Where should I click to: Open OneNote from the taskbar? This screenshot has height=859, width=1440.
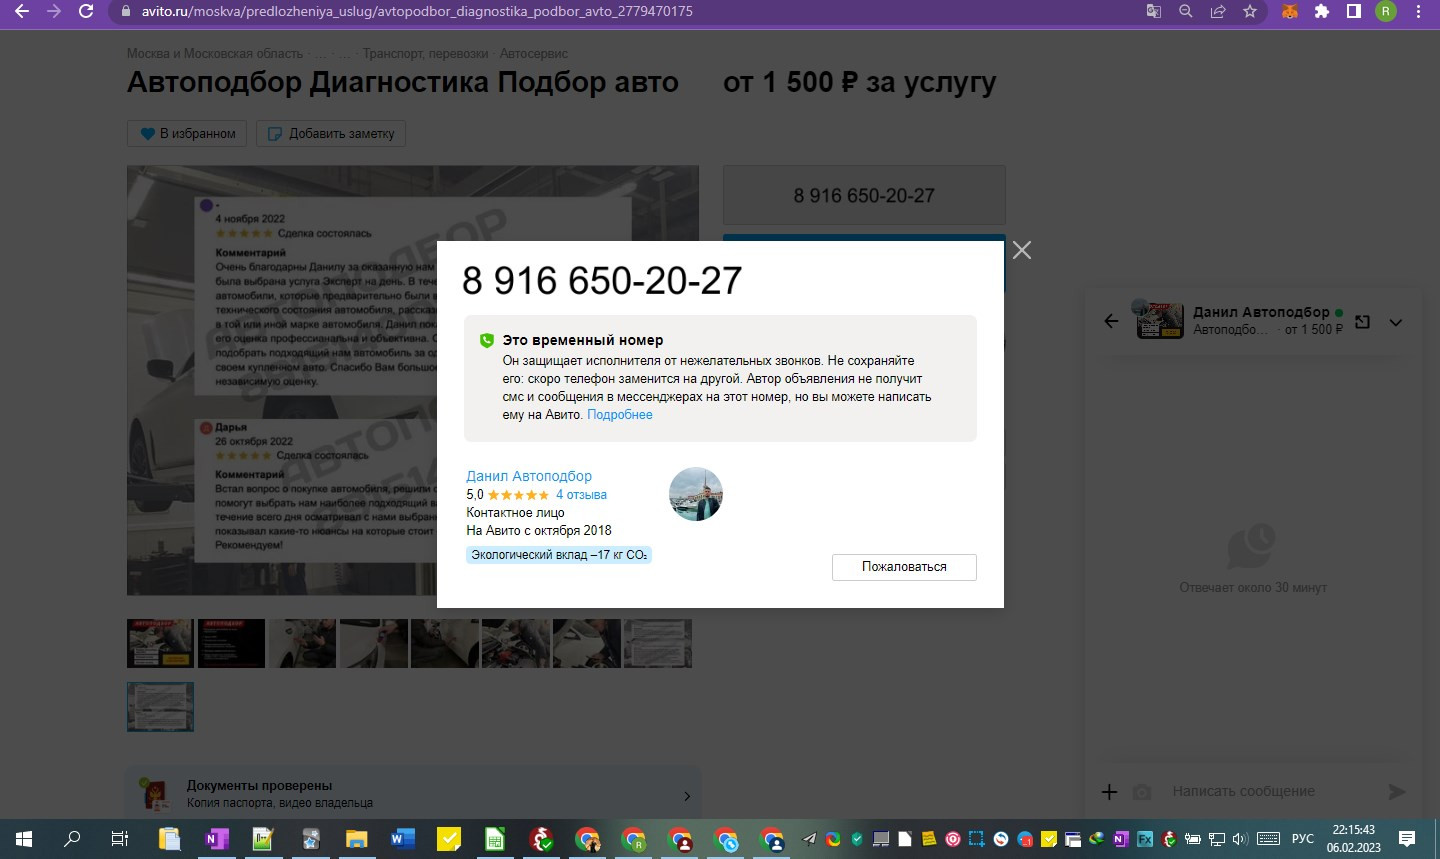[216, 839]
